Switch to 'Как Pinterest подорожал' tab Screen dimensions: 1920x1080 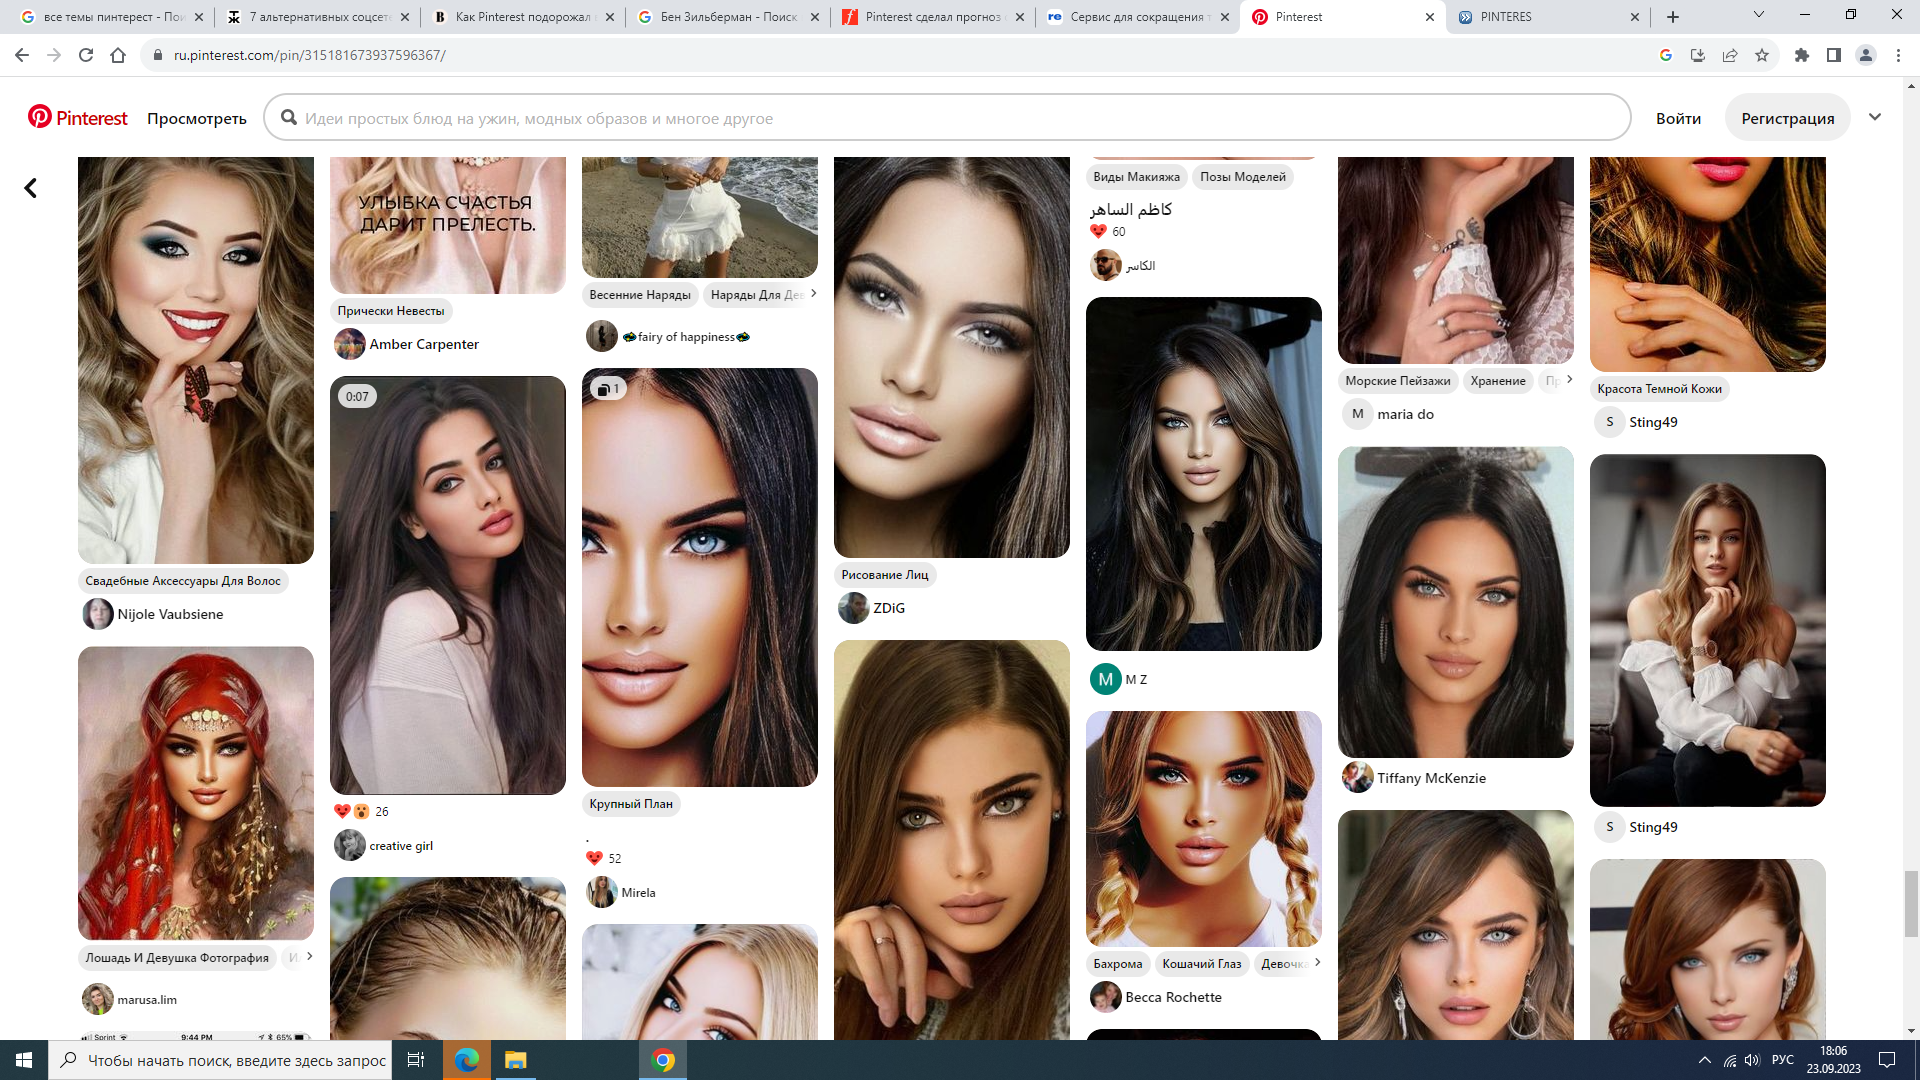coord(524,17)
